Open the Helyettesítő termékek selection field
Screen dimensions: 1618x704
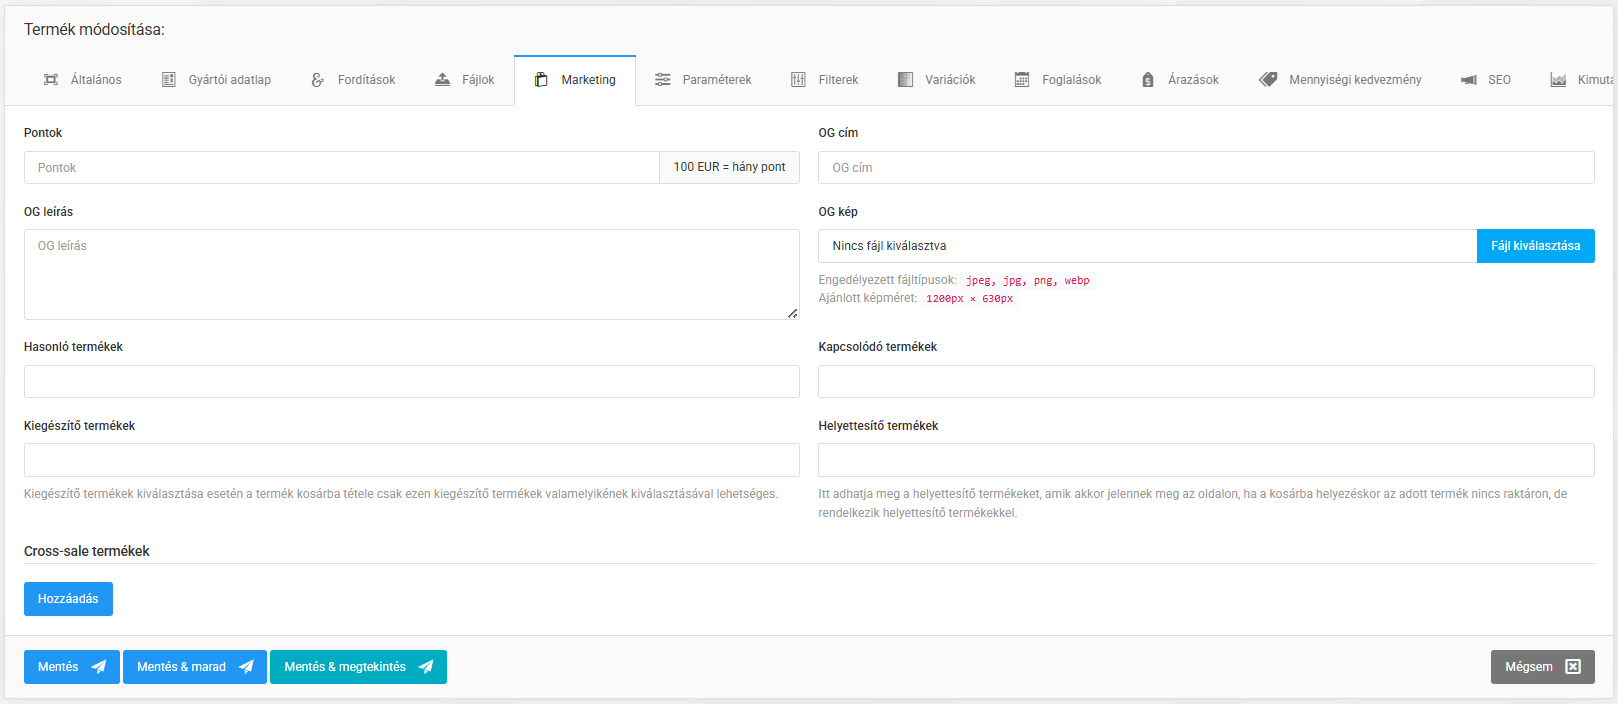[1205, 460]
